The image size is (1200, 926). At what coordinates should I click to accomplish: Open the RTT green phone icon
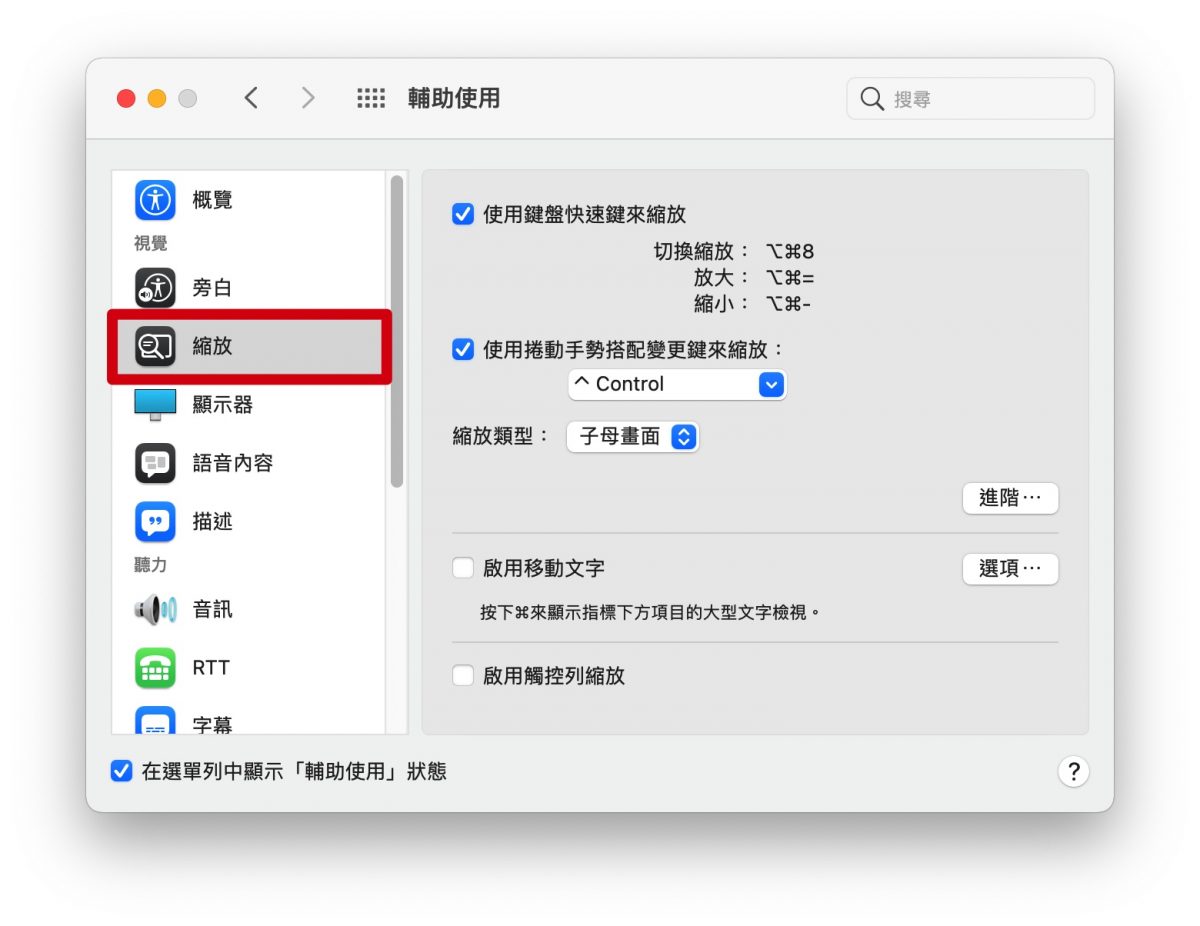(x=155, y=668)
